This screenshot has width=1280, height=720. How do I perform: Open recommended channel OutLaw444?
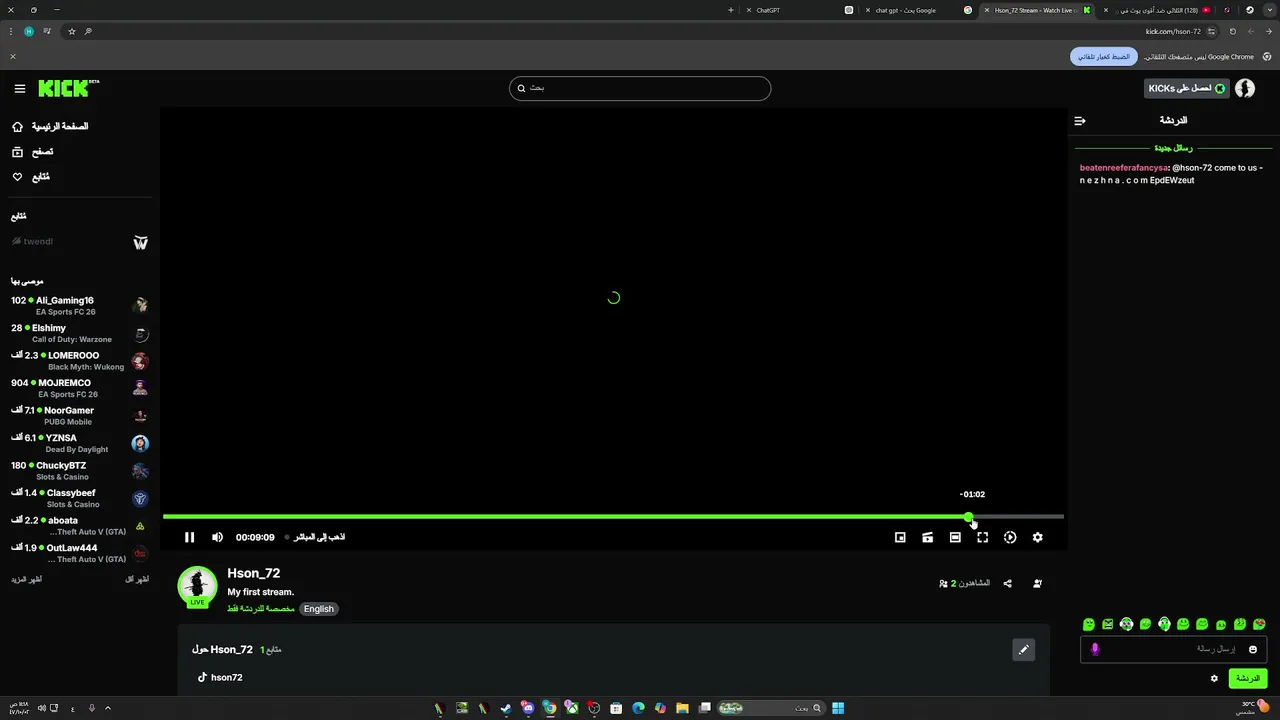(x=80, y=553)
